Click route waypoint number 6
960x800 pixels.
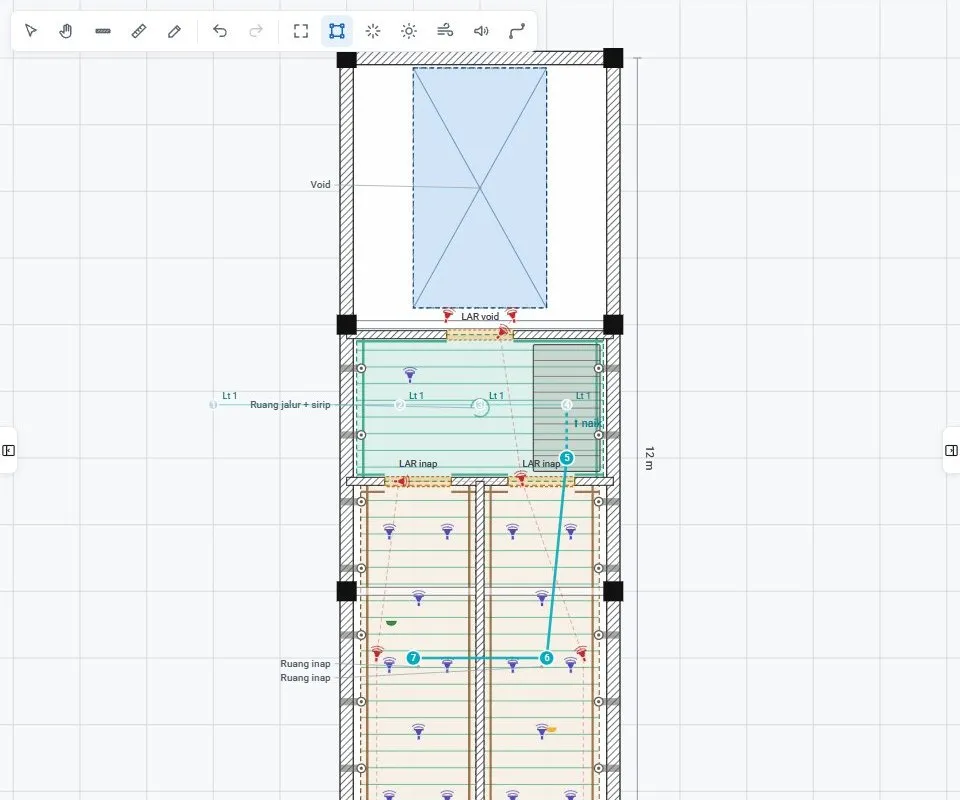pos(547,658)
